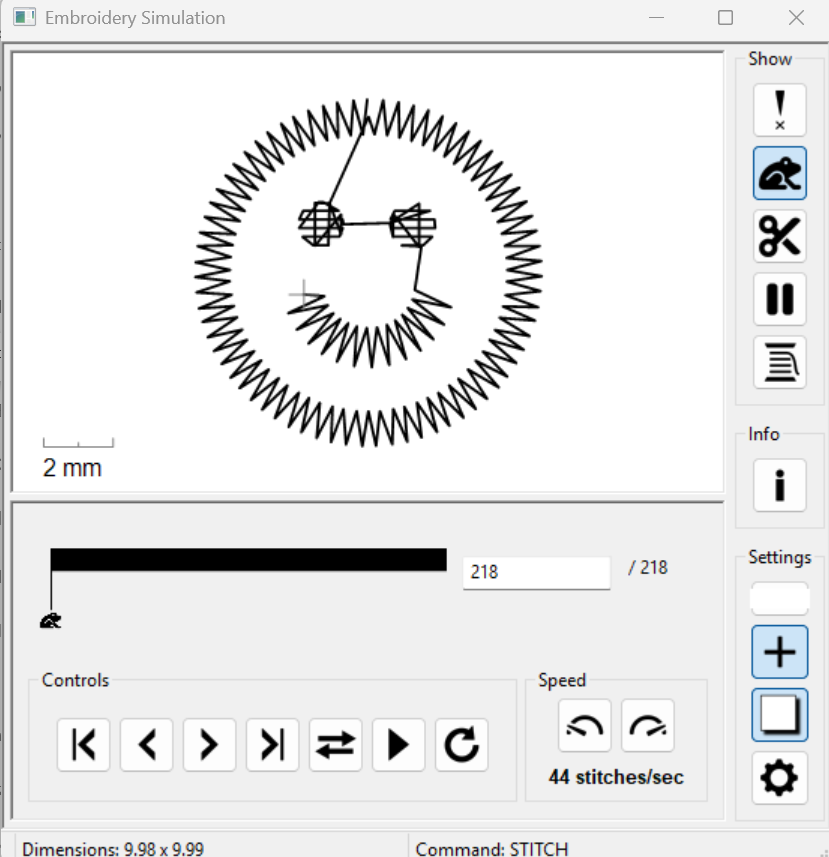Screen dimensions: 829x857
Task: Step back one stitch
Action: click(146, 744)
